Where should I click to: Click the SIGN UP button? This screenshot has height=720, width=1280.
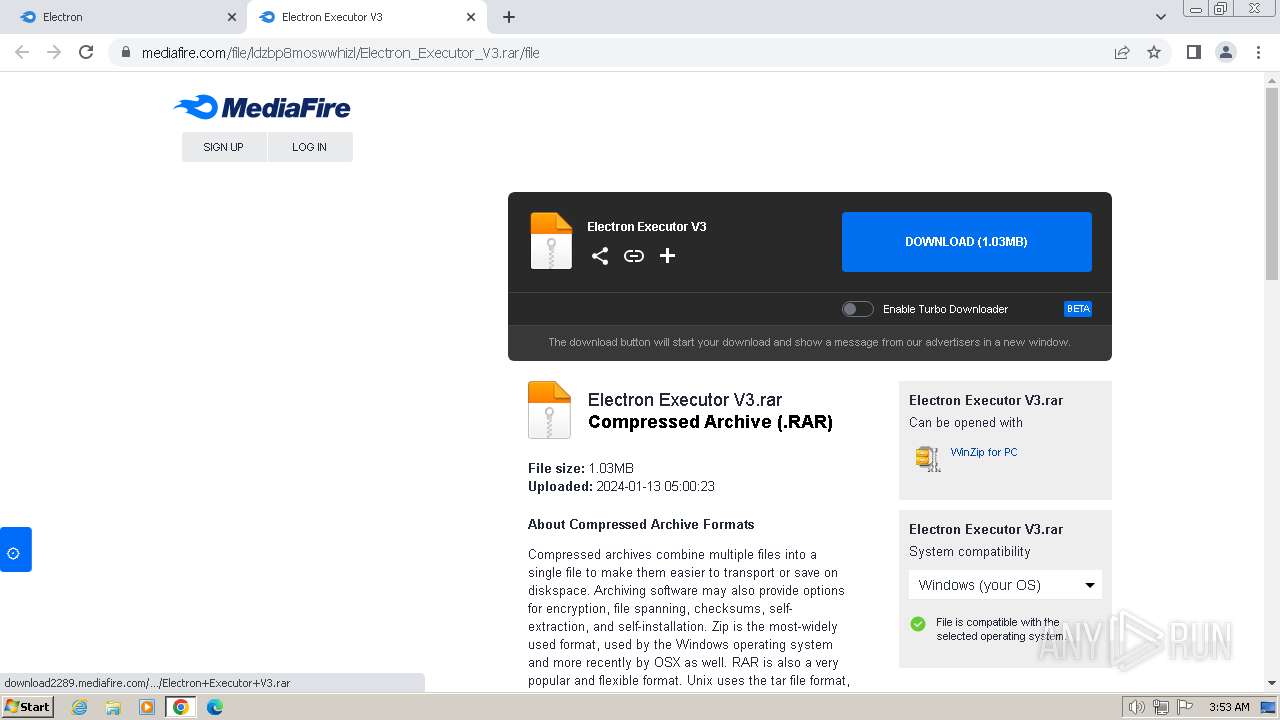pos(224,147)
